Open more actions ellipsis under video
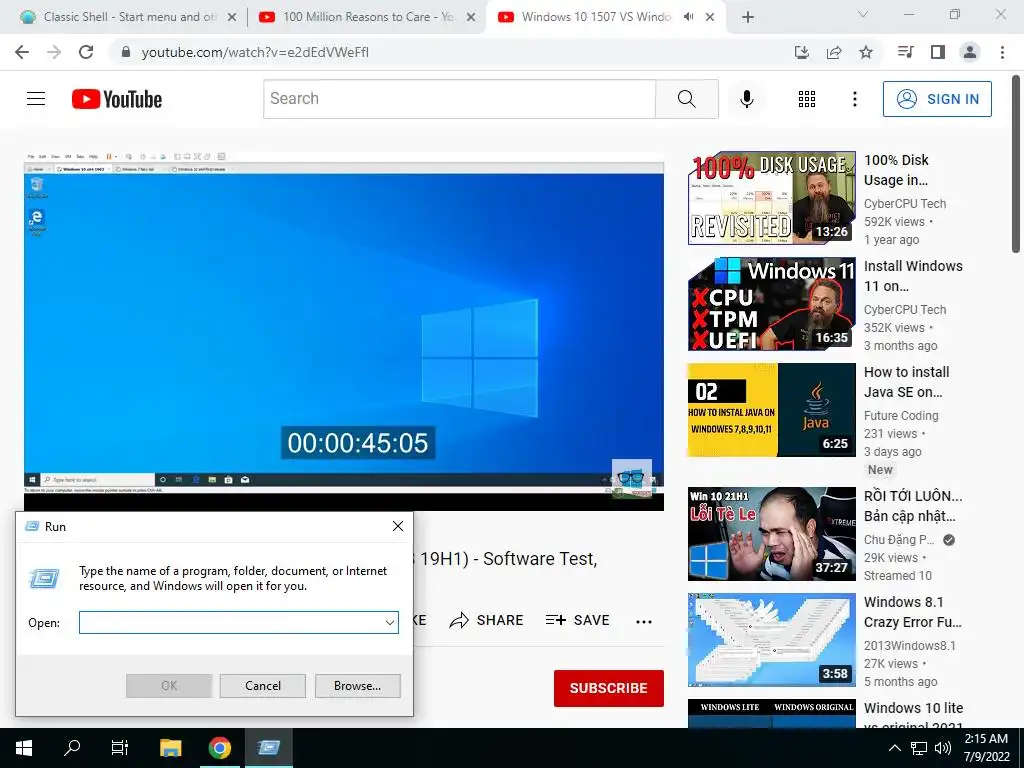This screenshot has width=1024, height=768. (644, 622)
